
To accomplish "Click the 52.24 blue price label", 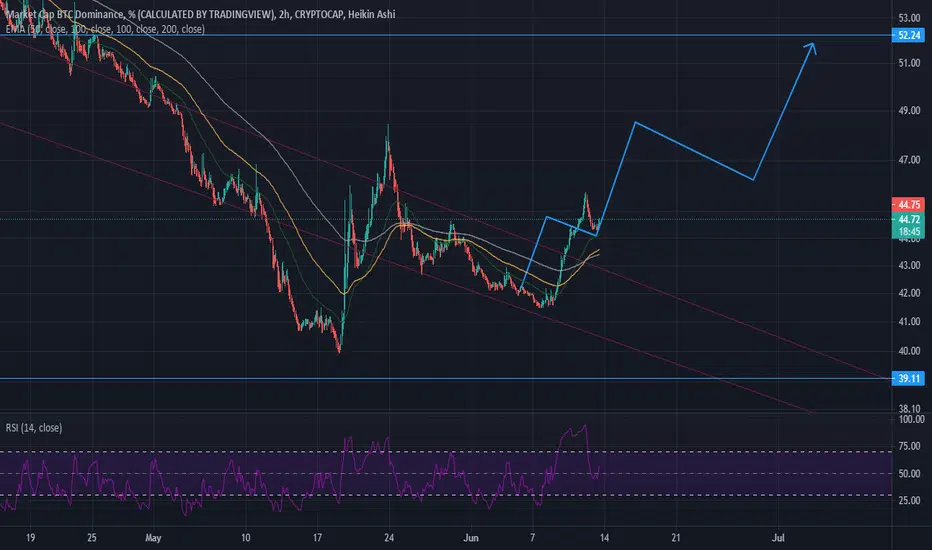I will (909, 35).
